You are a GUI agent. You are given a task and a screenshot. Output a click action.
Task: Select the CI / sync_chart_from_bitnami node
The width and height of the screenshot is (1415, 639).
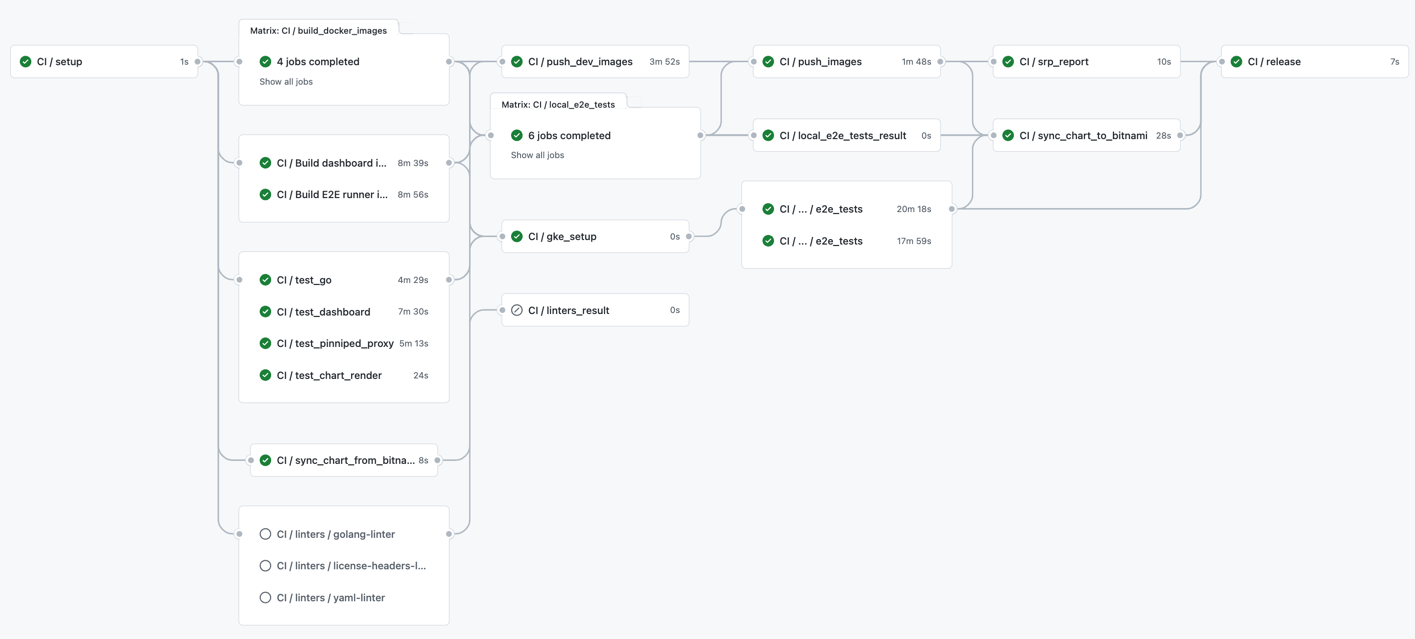point(344,460)
